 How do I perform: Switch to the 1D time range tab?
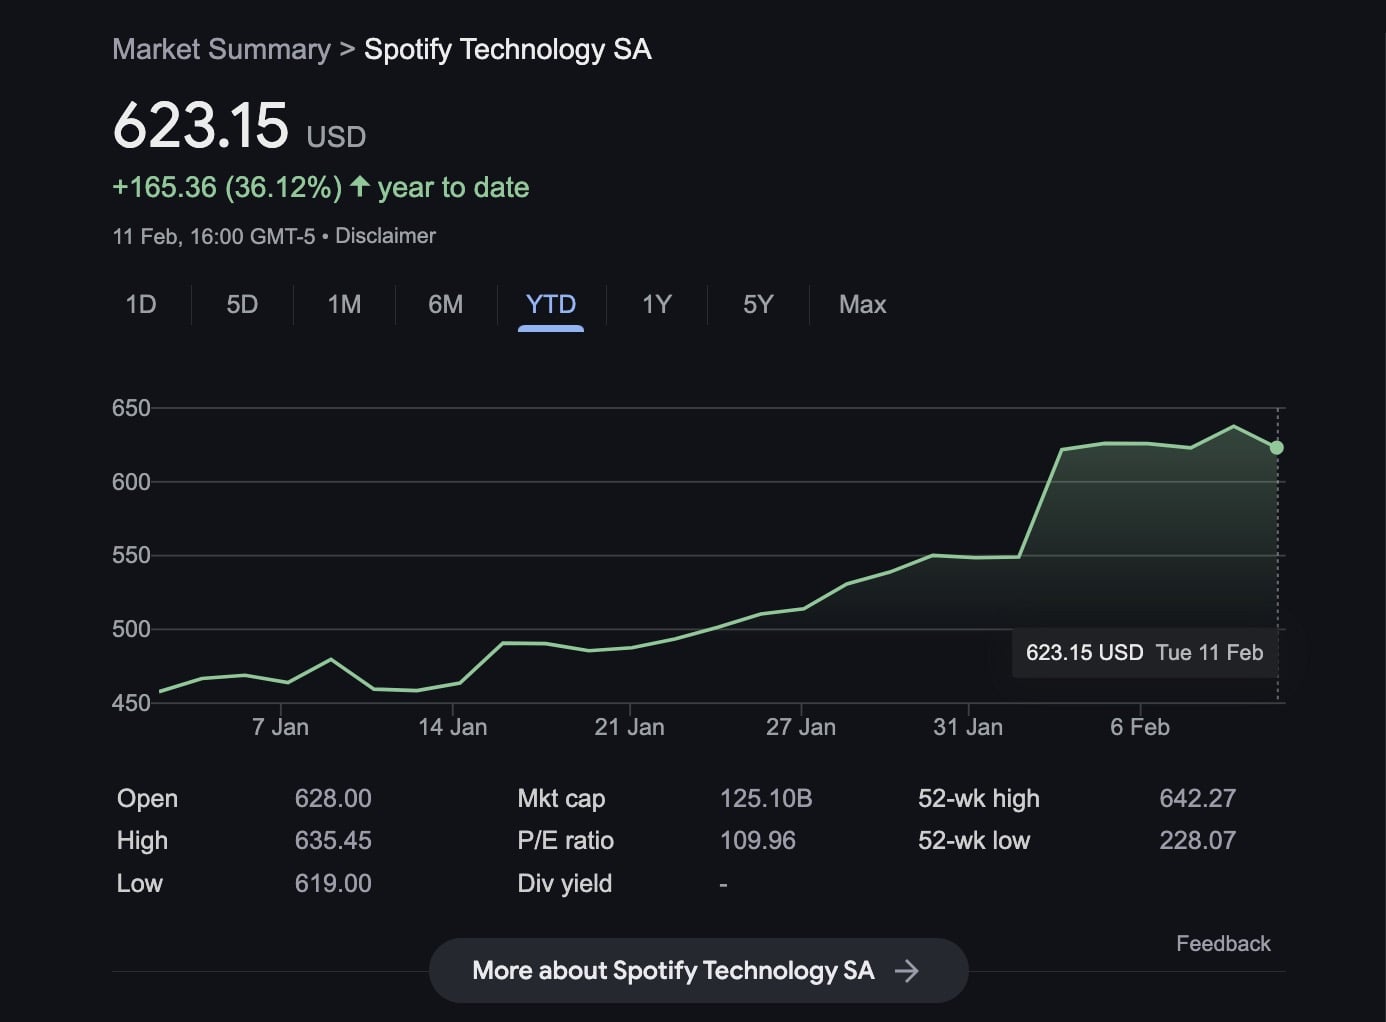tap(141, 305)
